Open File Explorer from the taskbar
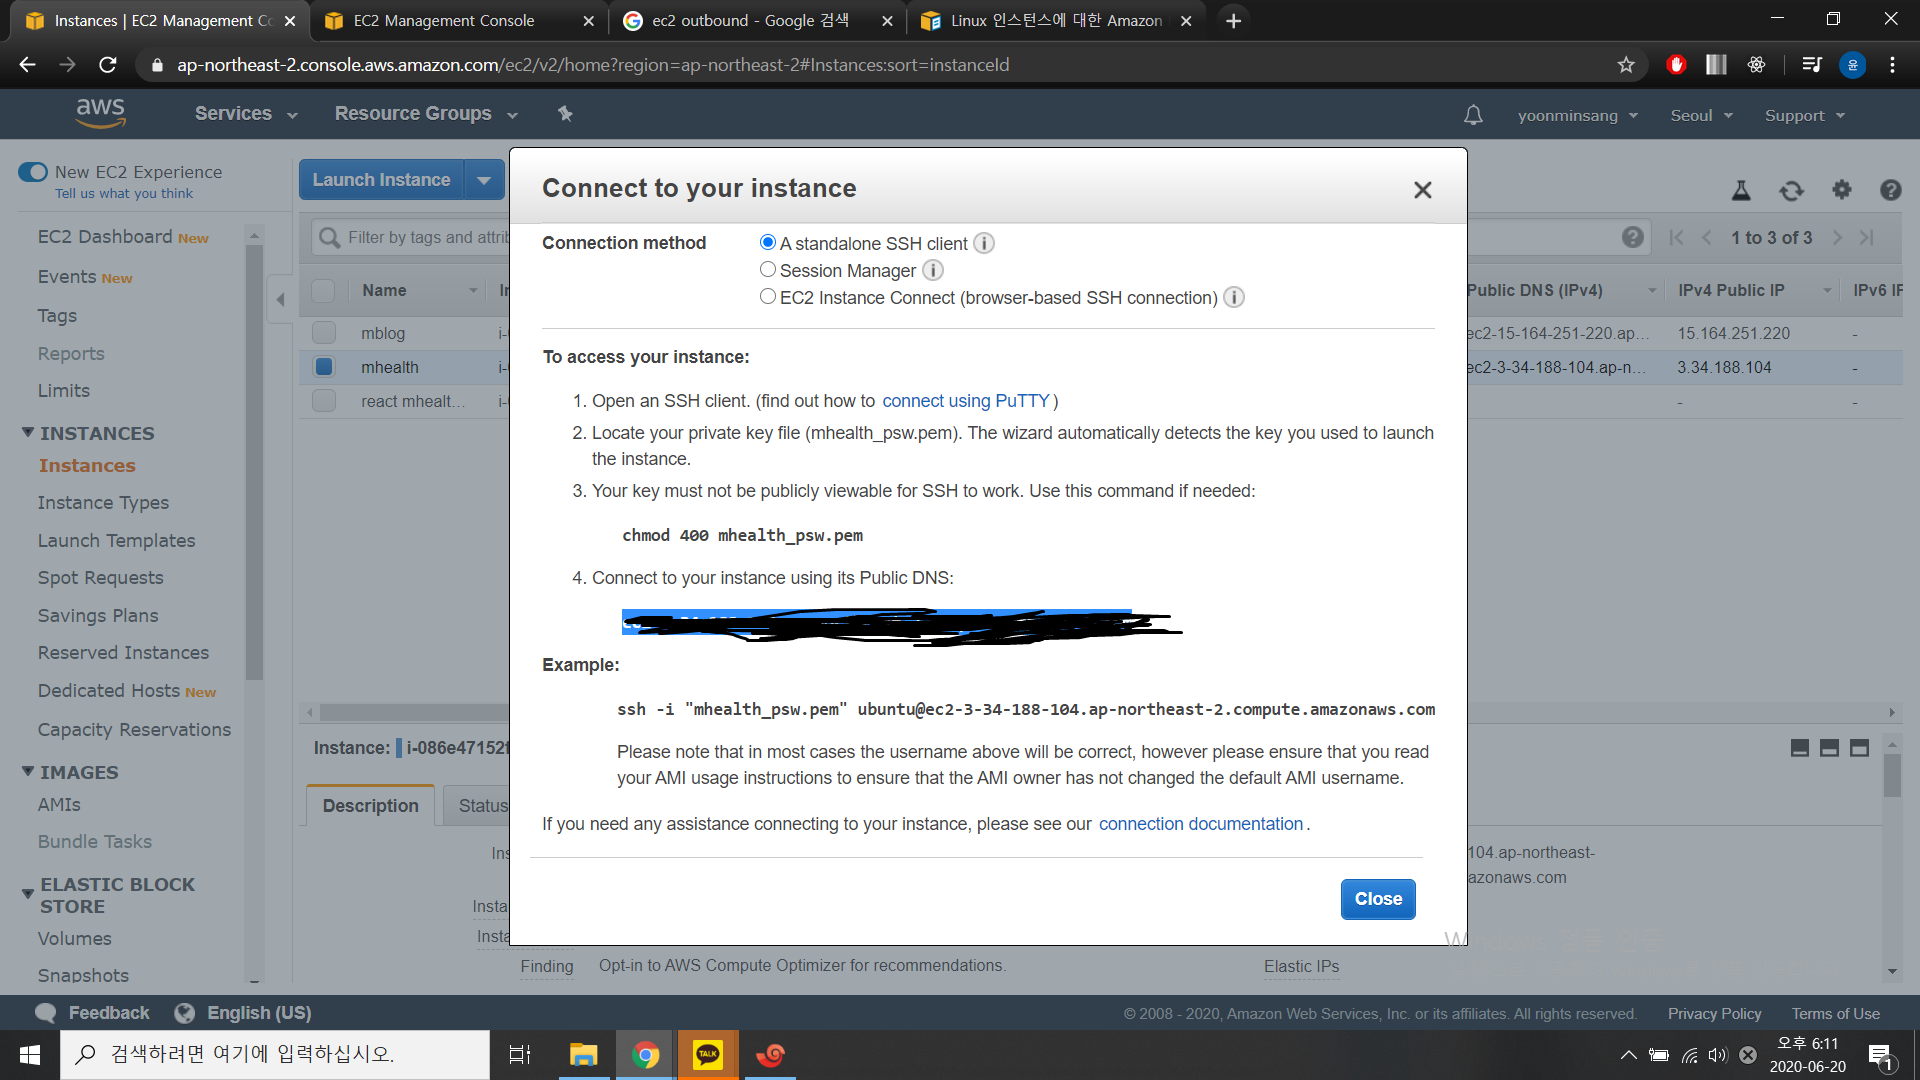The width and height of the screenshot is (1920, 1080). pyautogui.click(x=583, y=1054)
